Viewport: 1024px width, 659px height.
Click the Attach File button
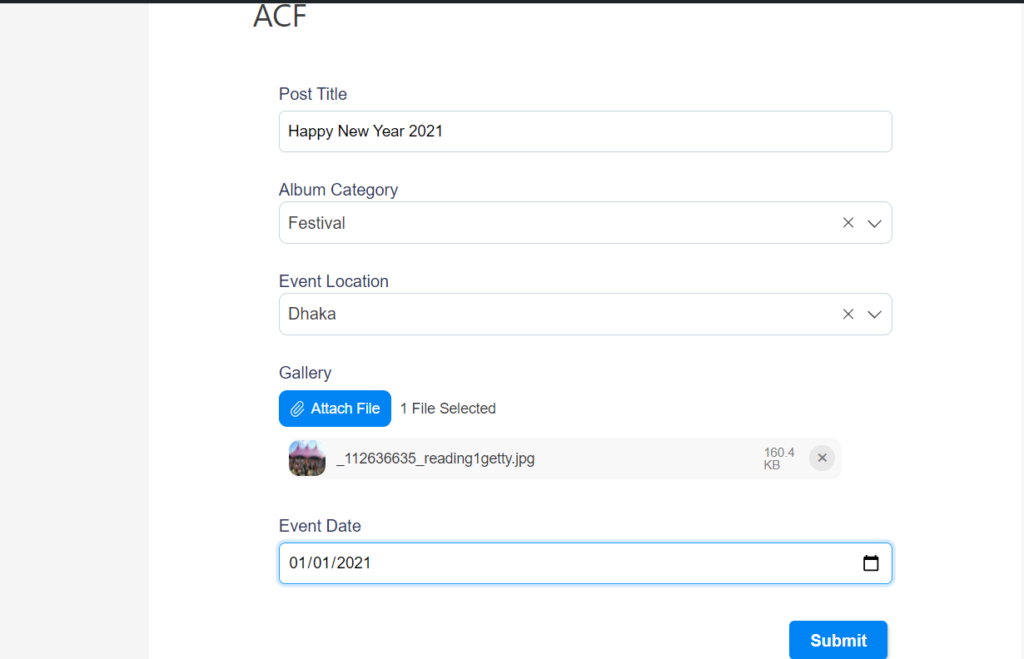[x=334, y=408]
